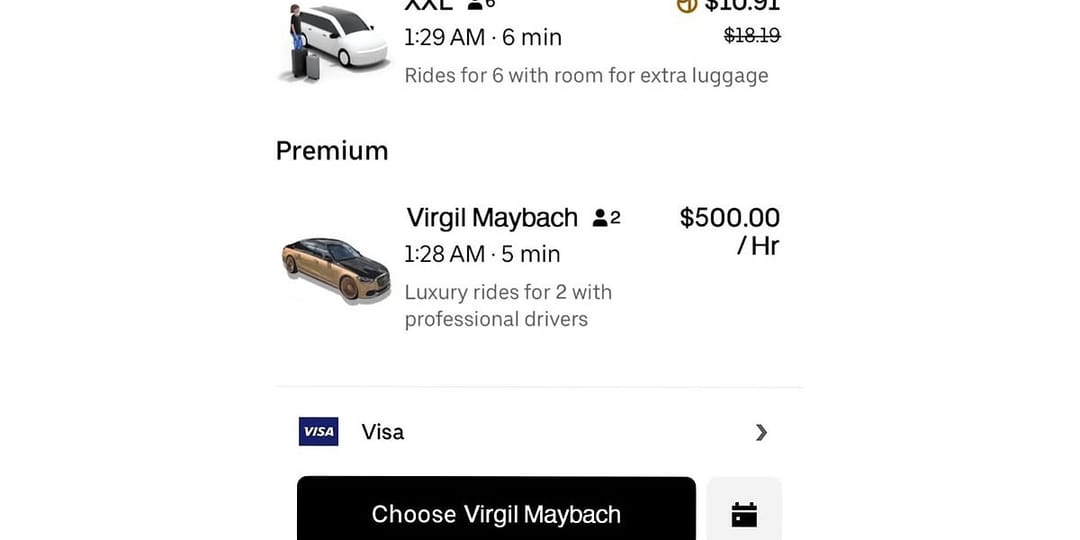Click the XXL passenger capacity icon

pyautogui.click(x=481, y=4)
